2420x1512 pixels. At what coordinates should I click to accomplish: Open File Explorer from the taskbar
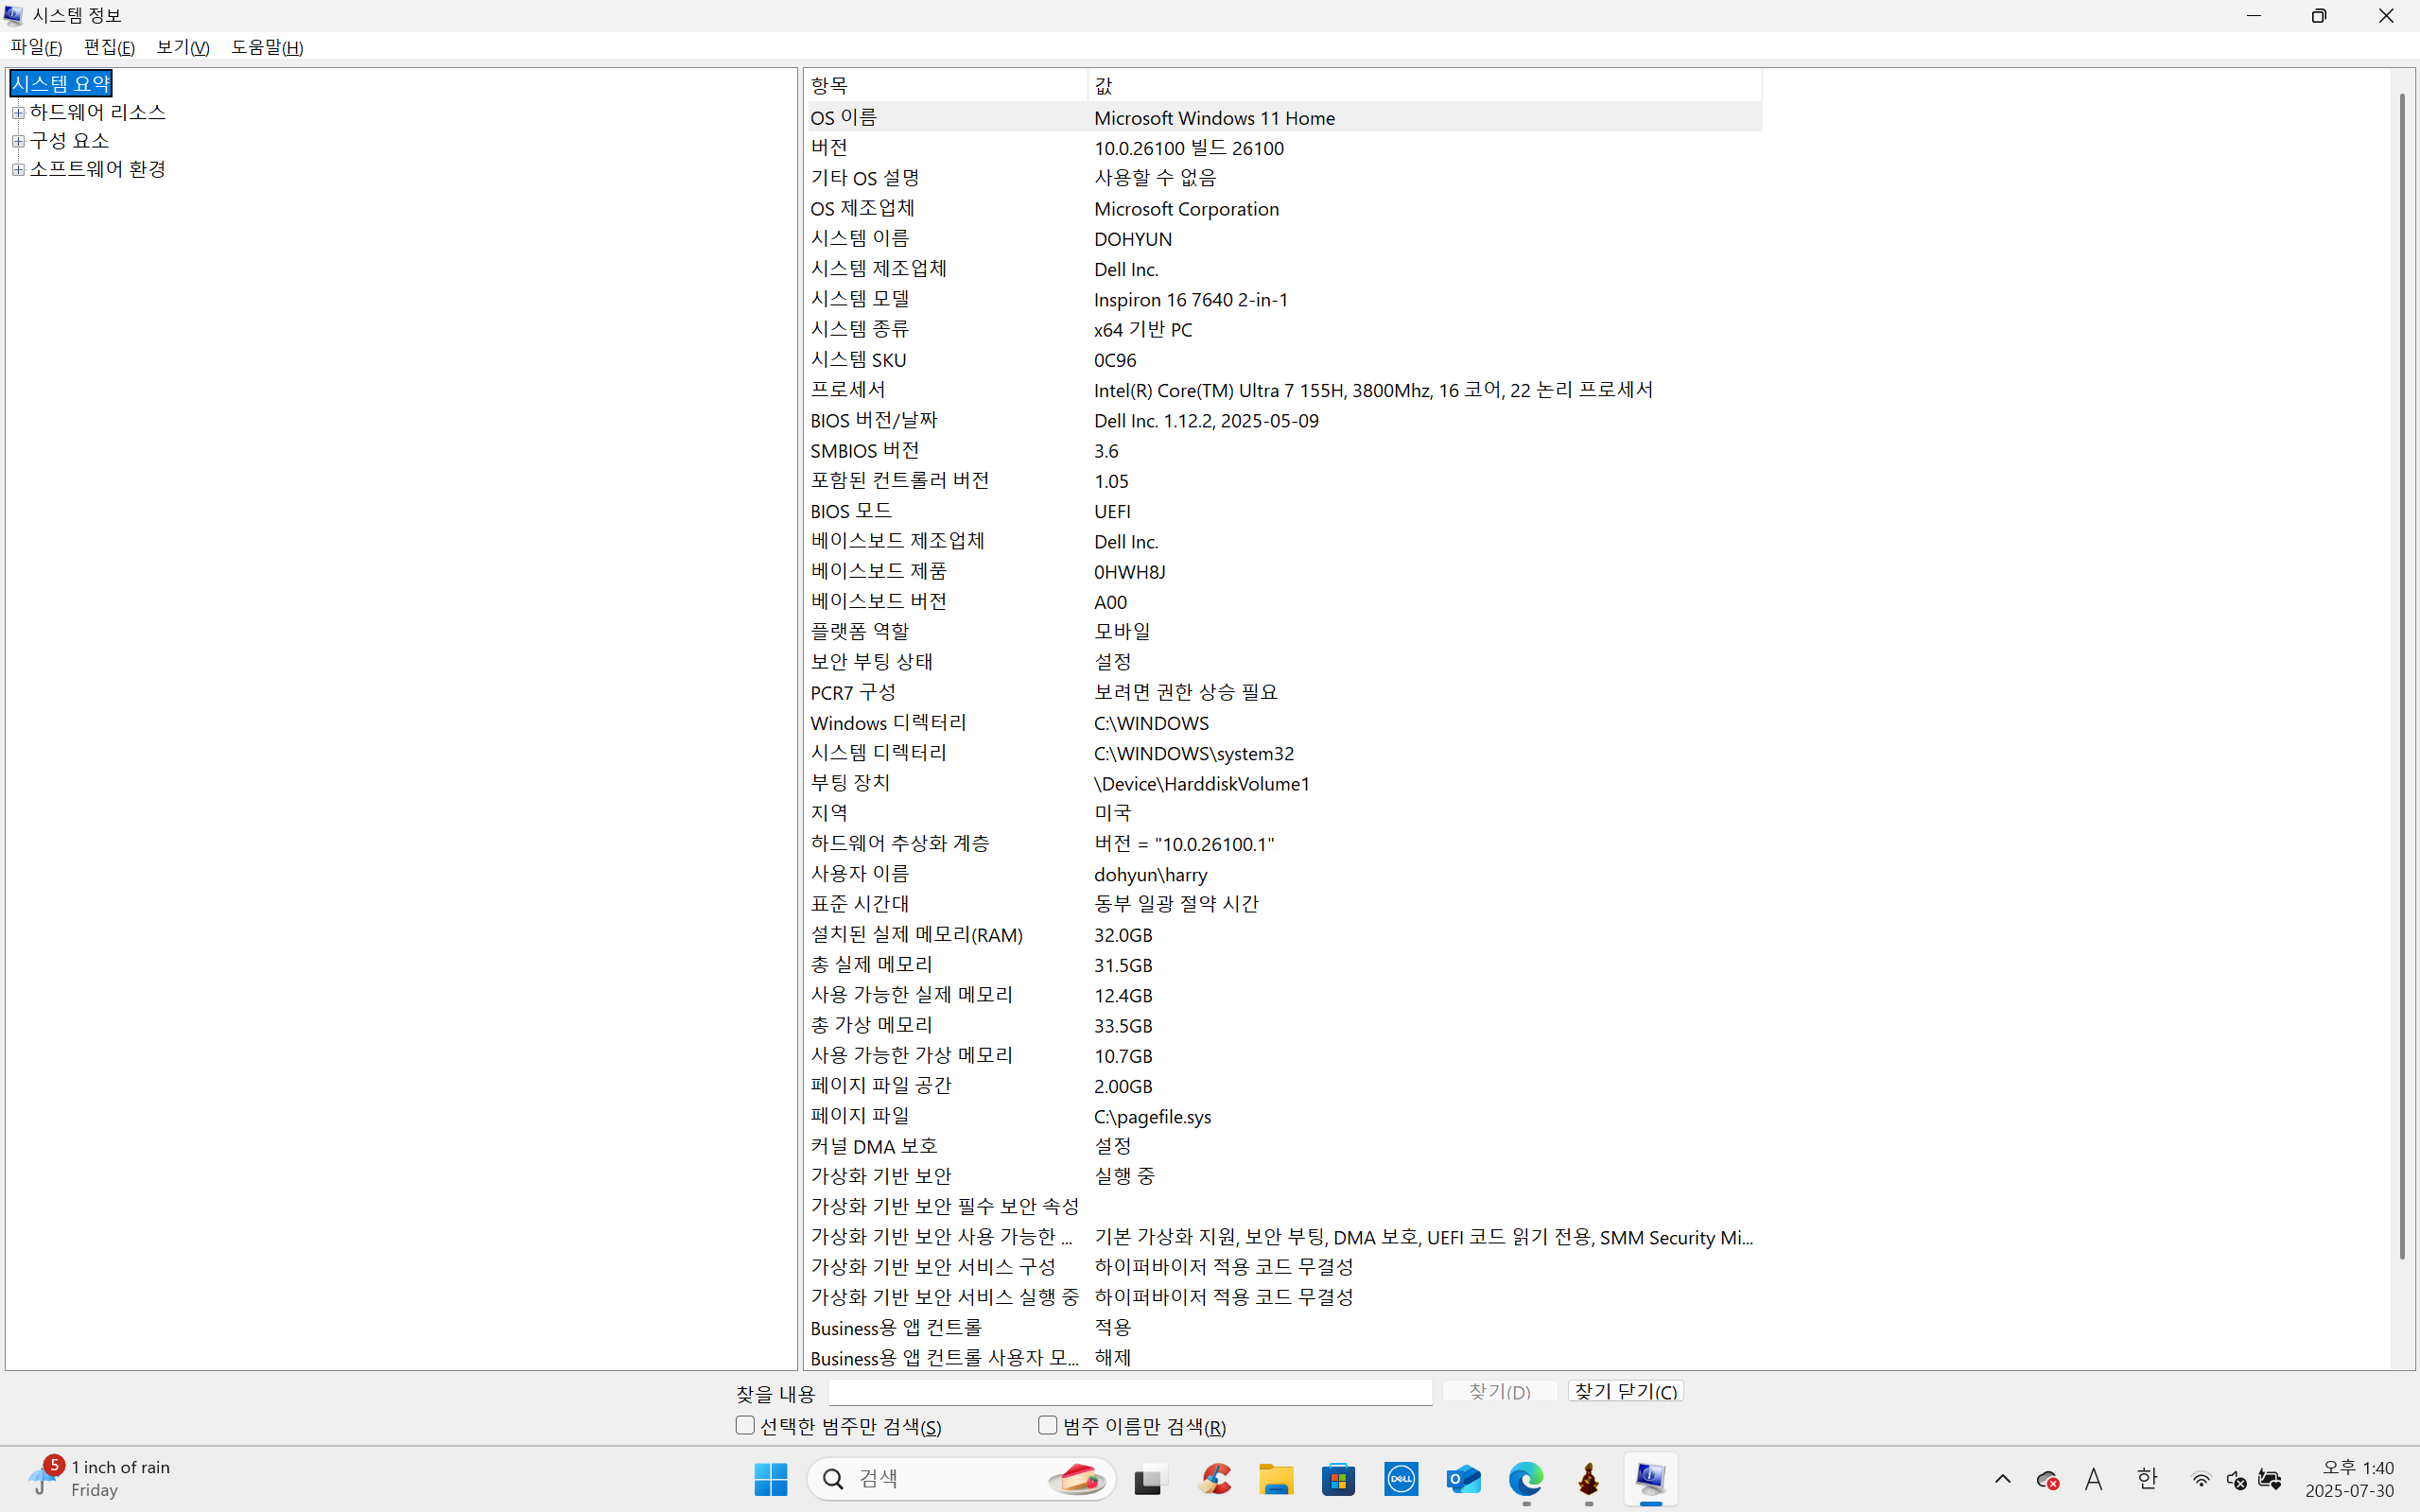click(1276, 1478)
